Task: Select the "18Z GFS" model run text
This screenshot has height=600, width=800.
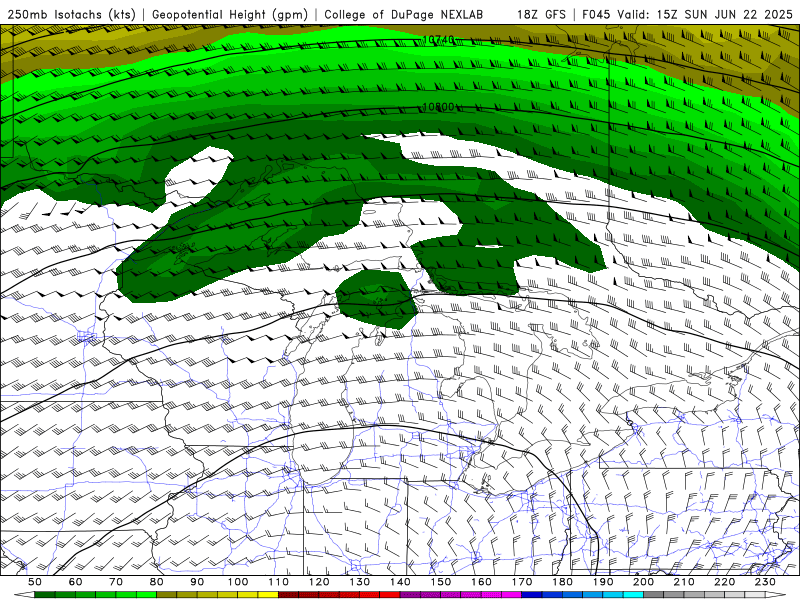Action: (541, 14)
